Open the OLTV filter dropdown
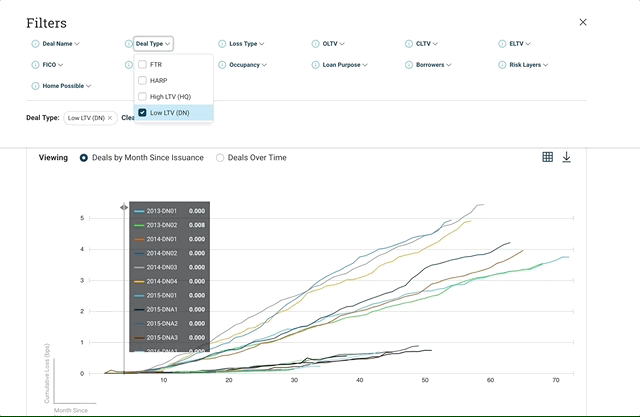This screenshot has width=640, height=417. click(x=333, y=44)
